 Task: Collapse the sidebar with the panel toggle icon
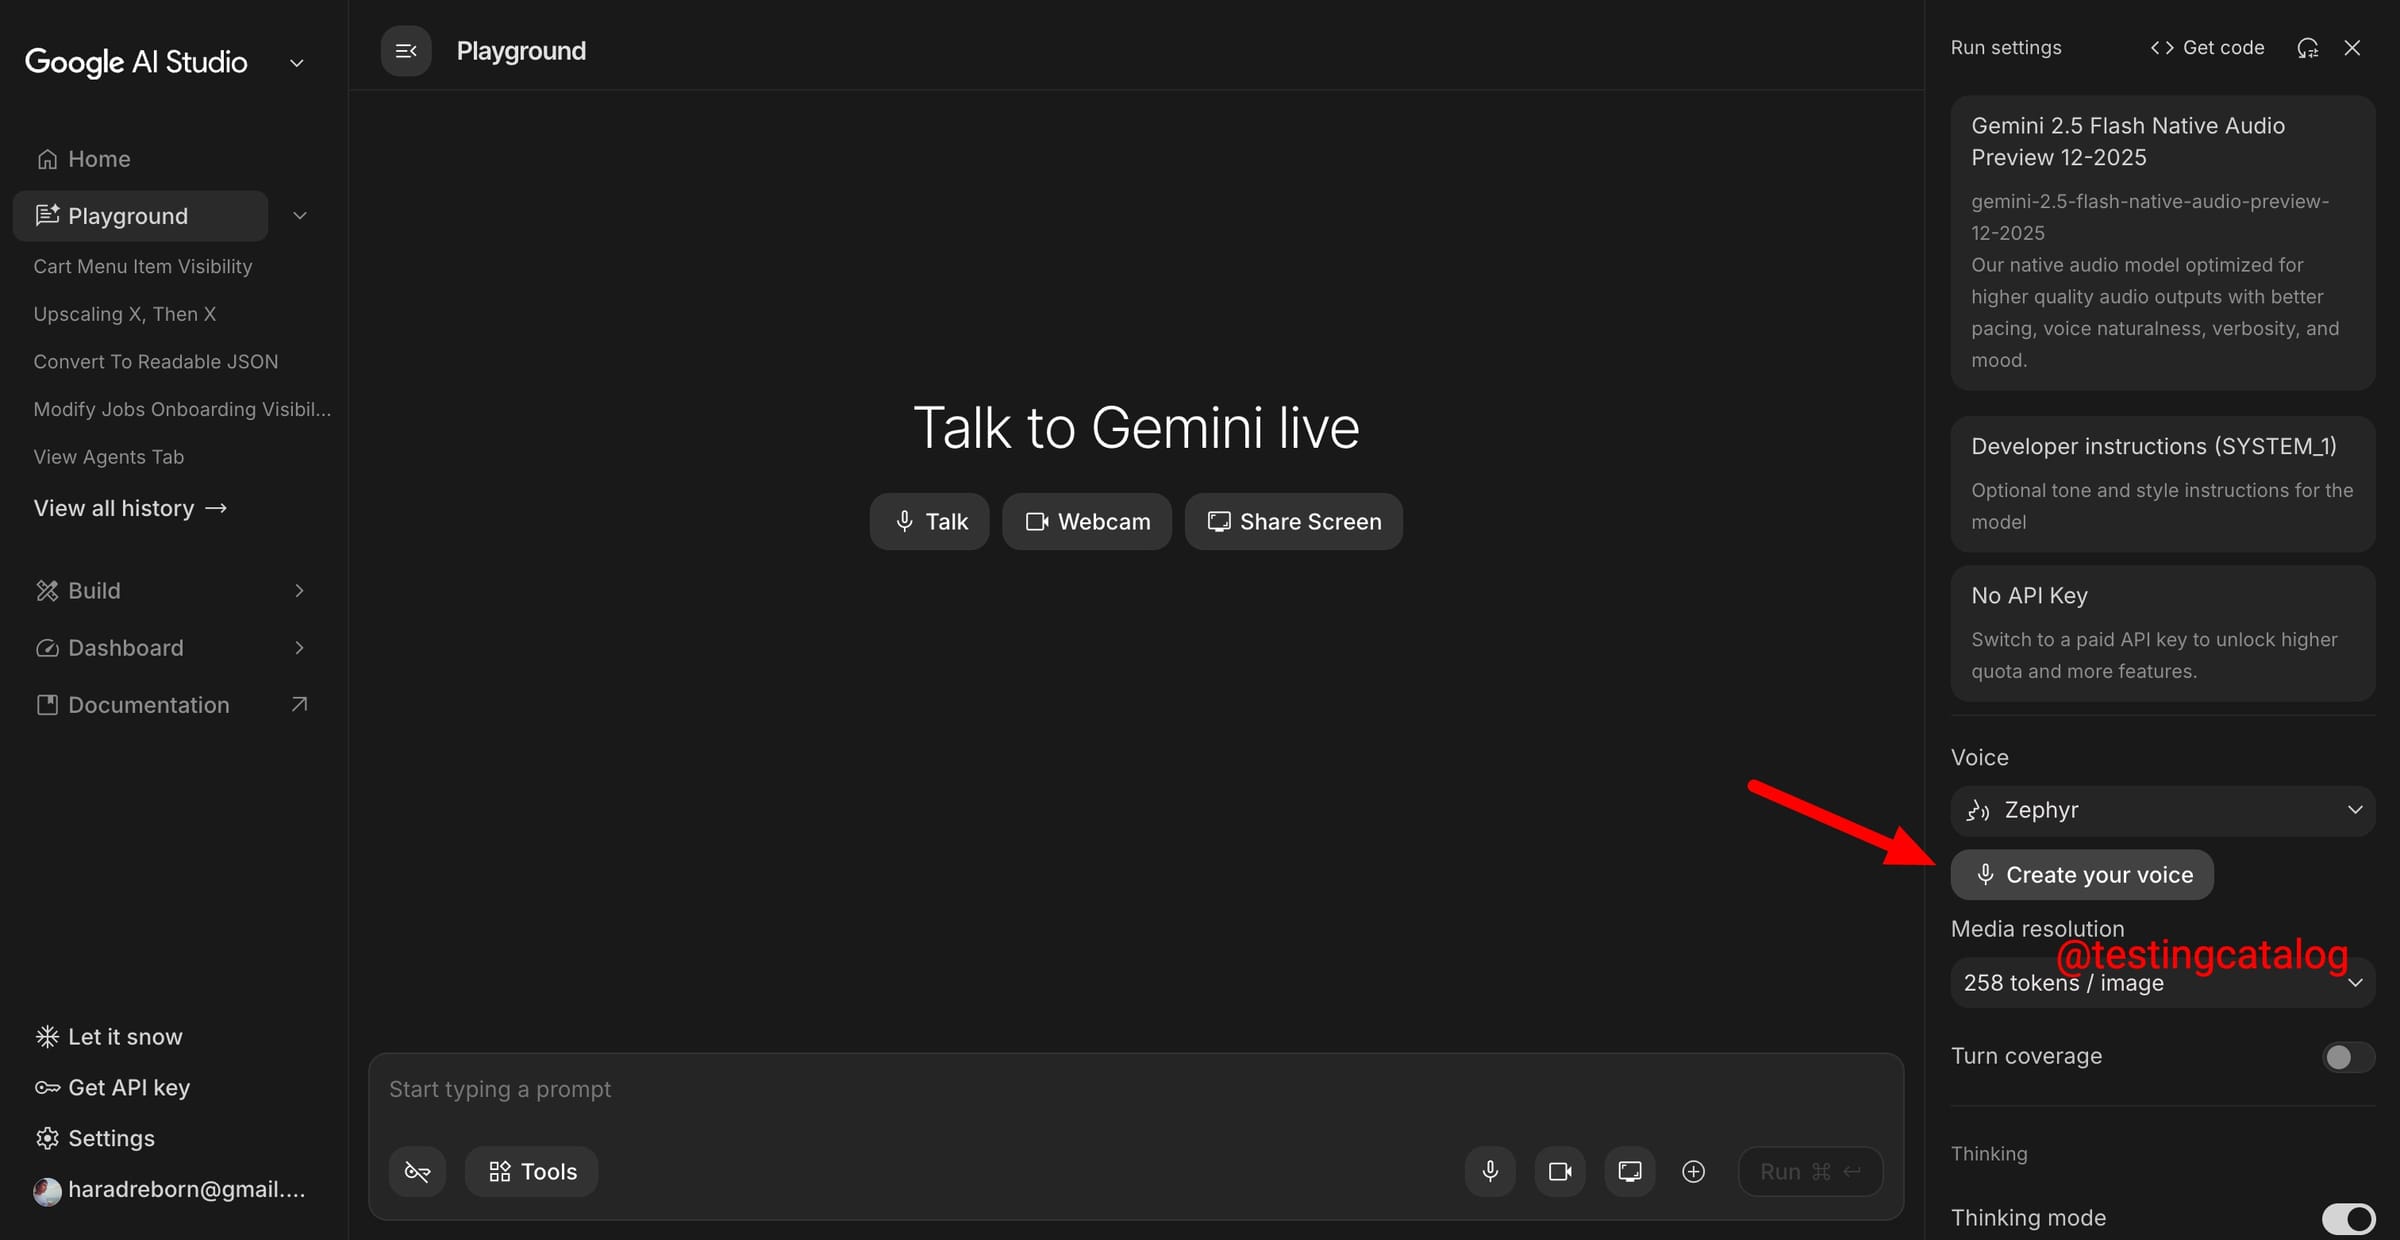(405, 50)
